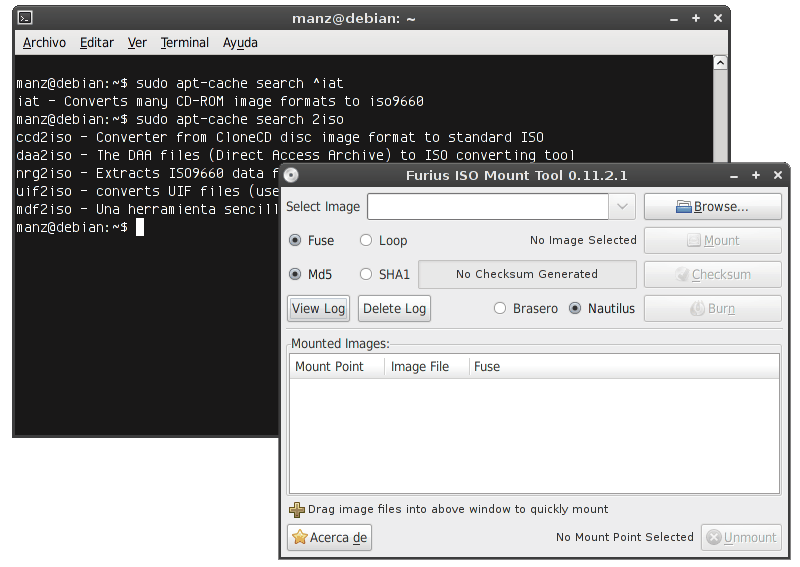Viewport: 800px width, 567px height.
Task: Click the daa2iso result line in terminal
Action: tap(295, 156)
